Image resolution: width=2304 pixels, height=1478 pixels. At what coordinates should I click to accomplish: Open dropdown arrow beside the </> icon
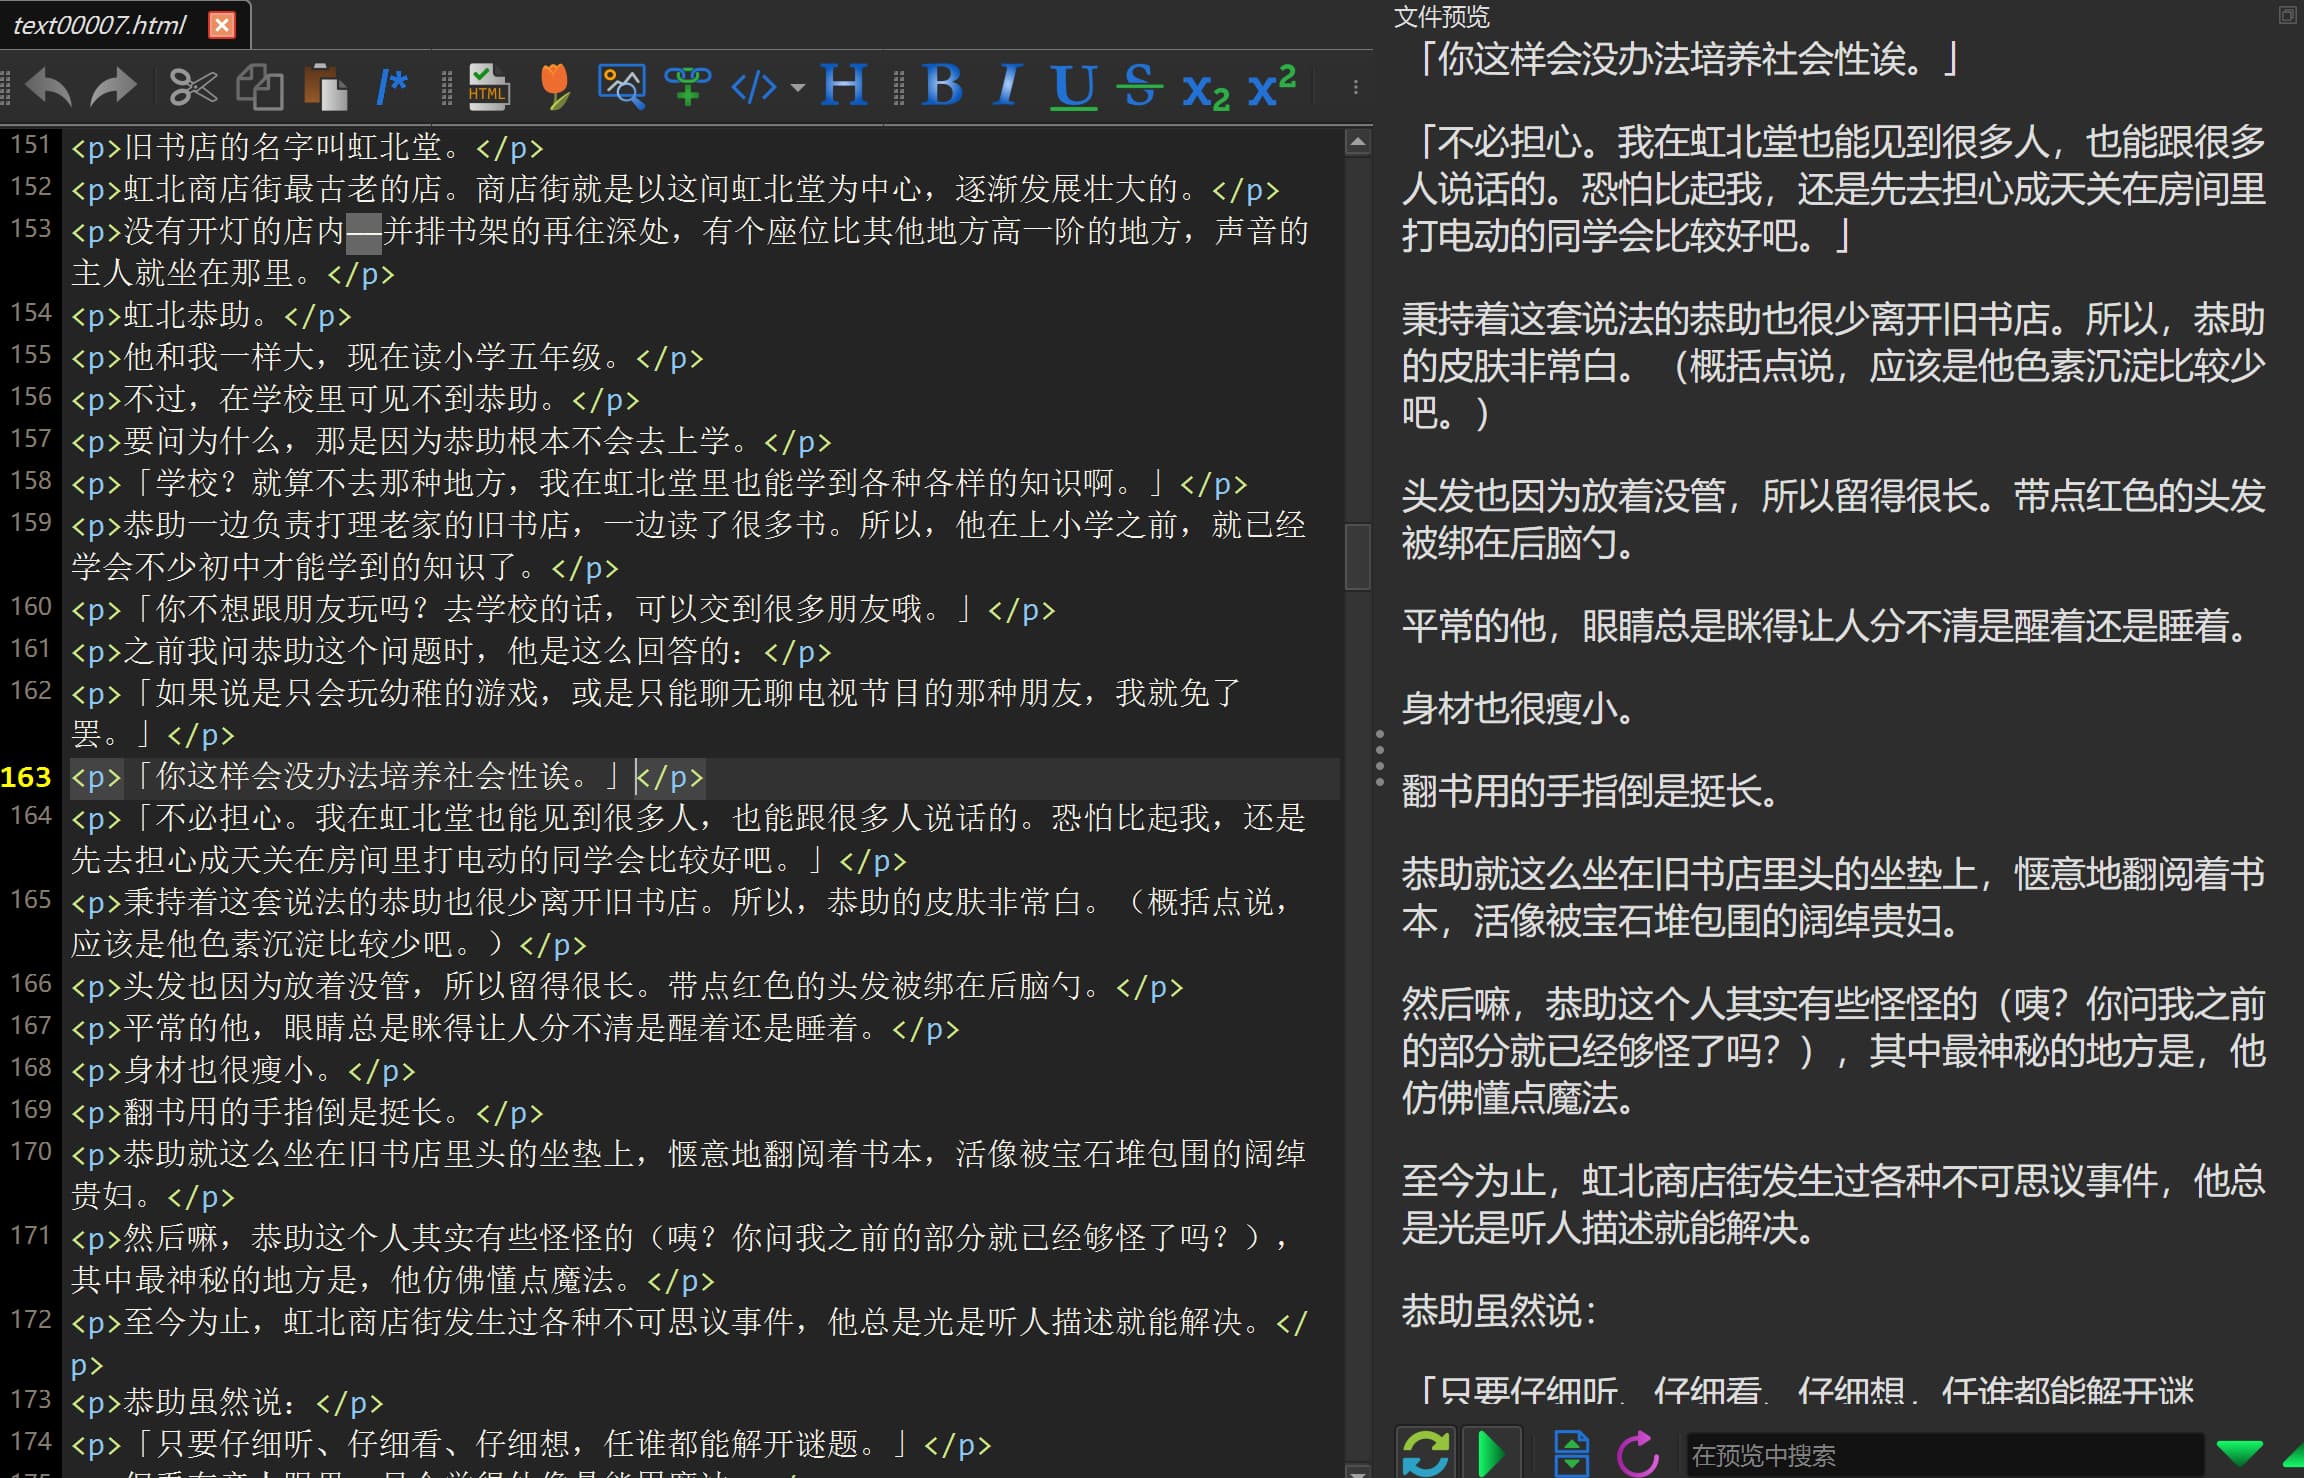tap(797, 88)
